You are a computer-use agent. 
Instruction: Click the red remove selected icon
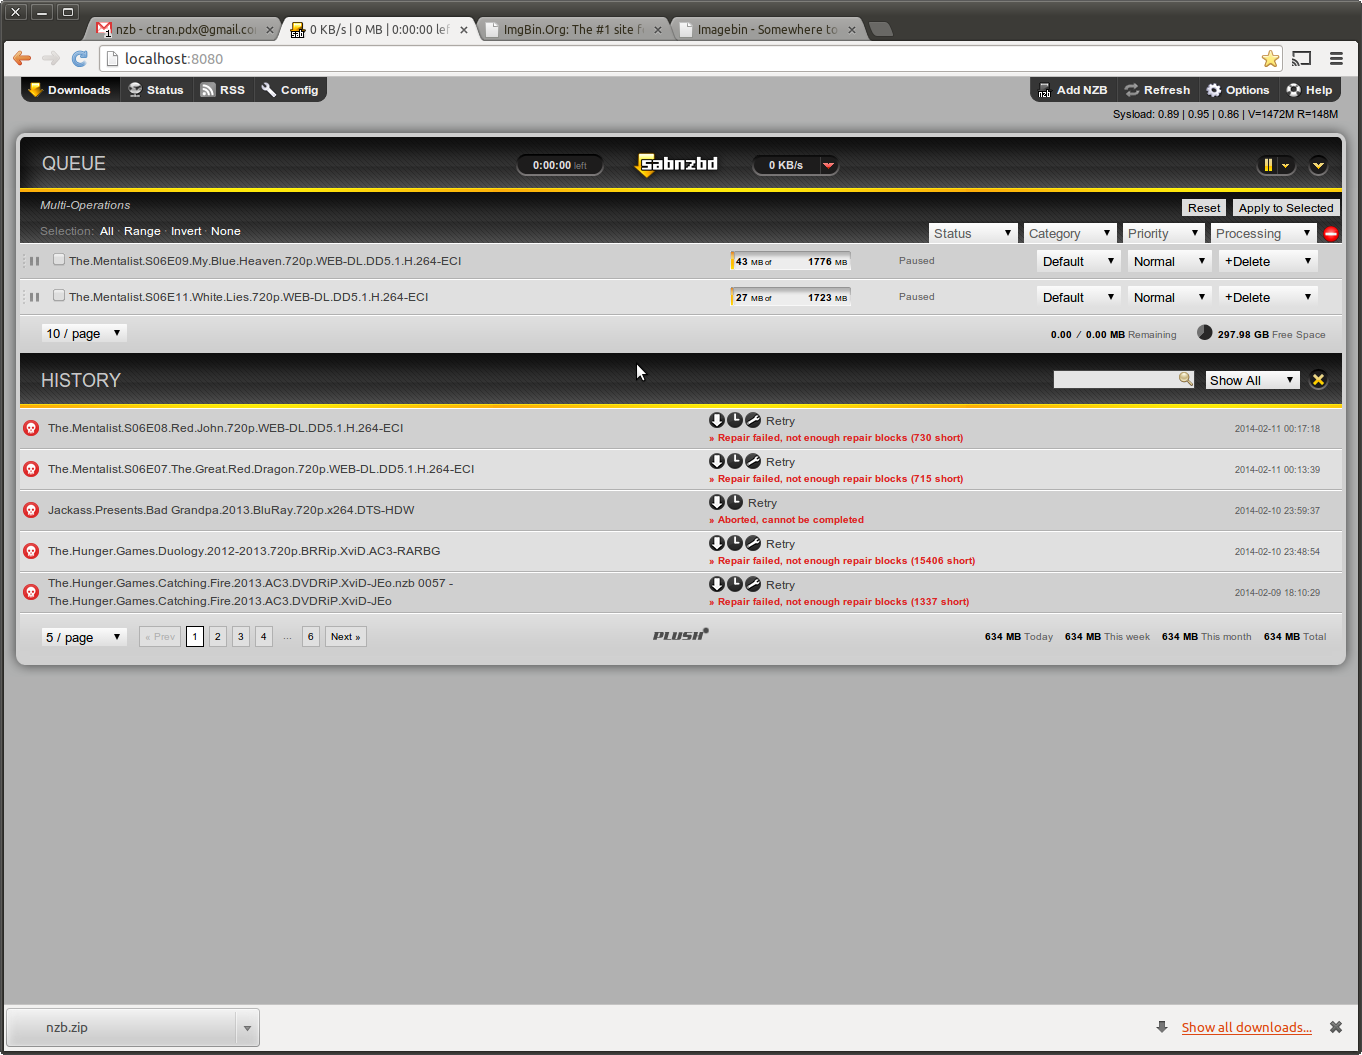[x=1331, y=233]
